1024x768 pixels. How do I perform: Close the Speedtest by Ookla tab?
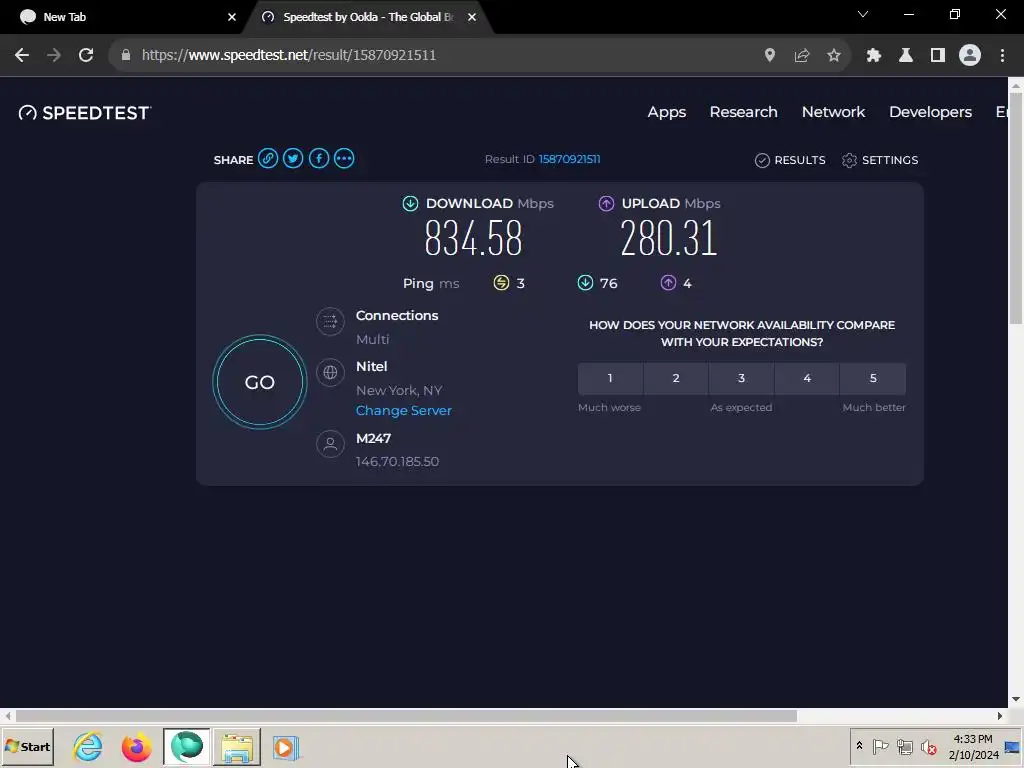pos(472,17)
